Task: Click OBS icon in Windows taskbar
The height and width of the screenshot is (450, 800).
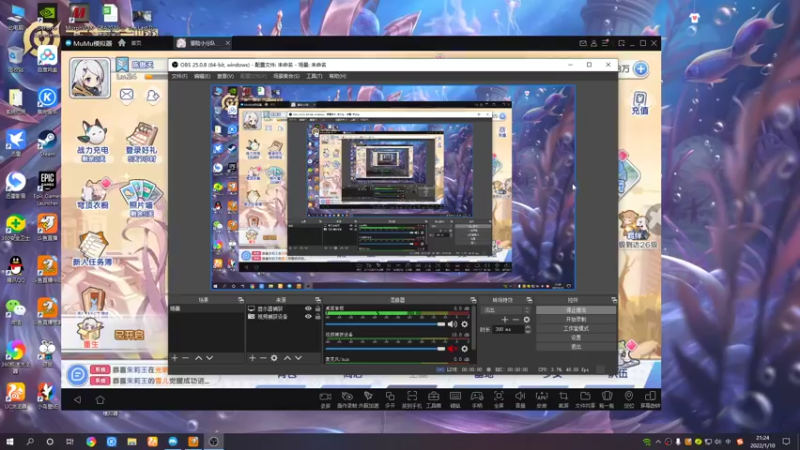Action: 214,441
